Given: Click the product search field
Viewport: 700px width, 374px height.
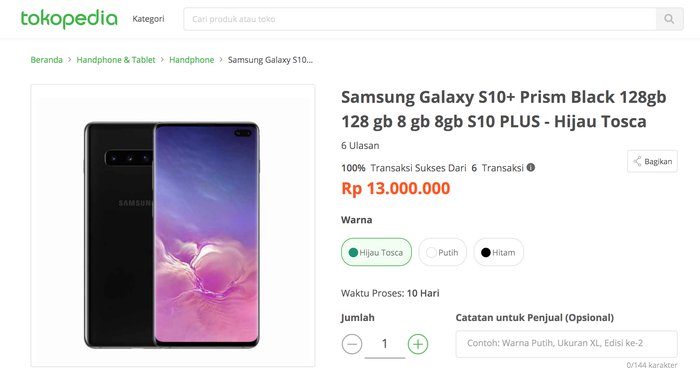Looking at the screenshot, I should coord(420,19).
